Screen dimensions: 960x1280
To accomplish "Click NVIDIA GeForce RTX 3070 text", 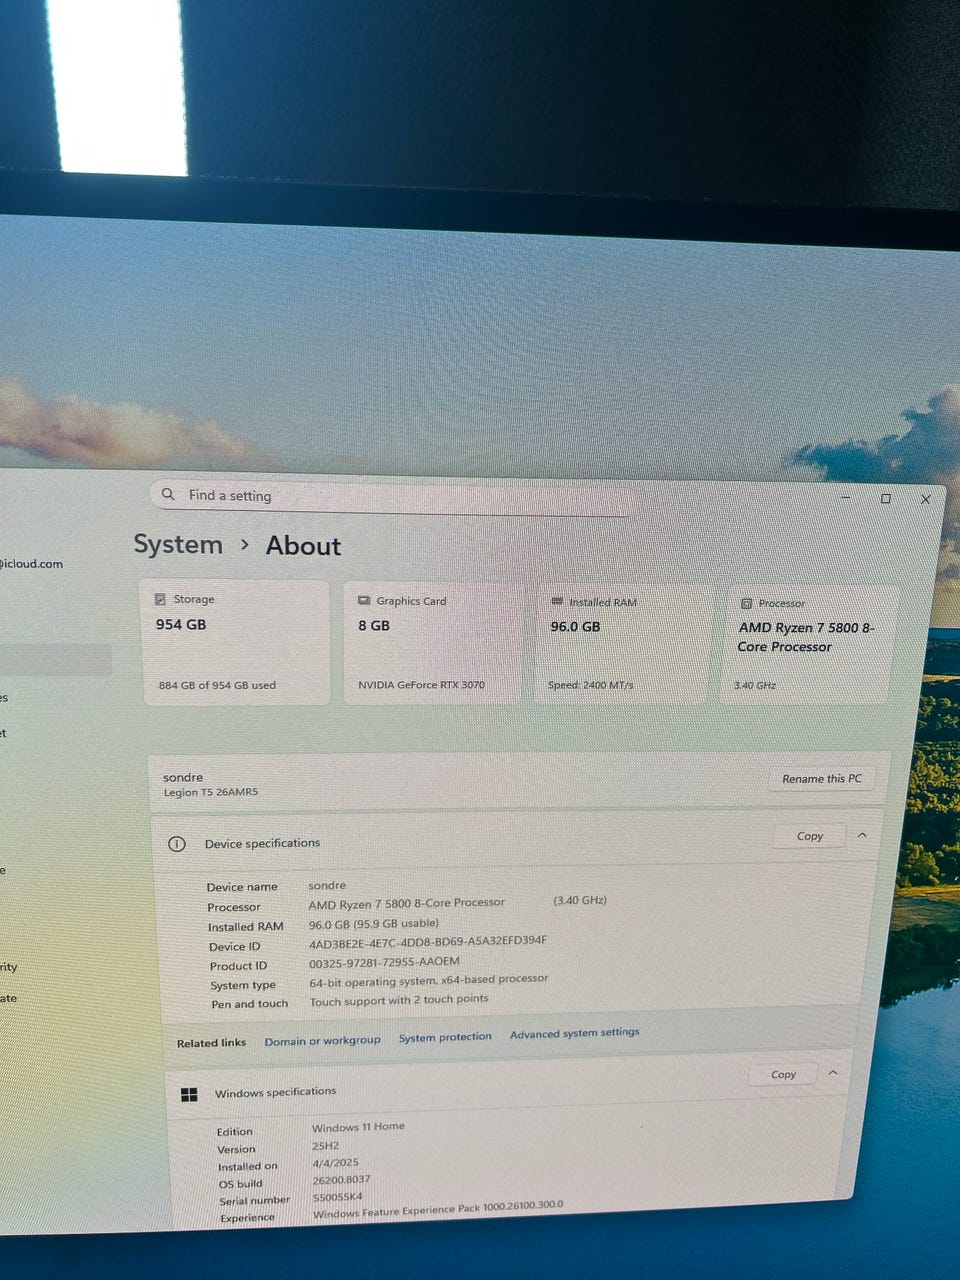I will 421,685.
